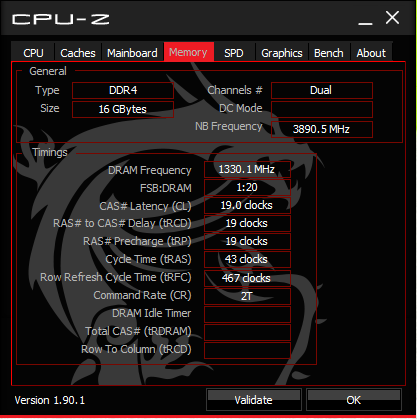Select the Mainboard tab
417x419 pixels.
coord(132,52)
